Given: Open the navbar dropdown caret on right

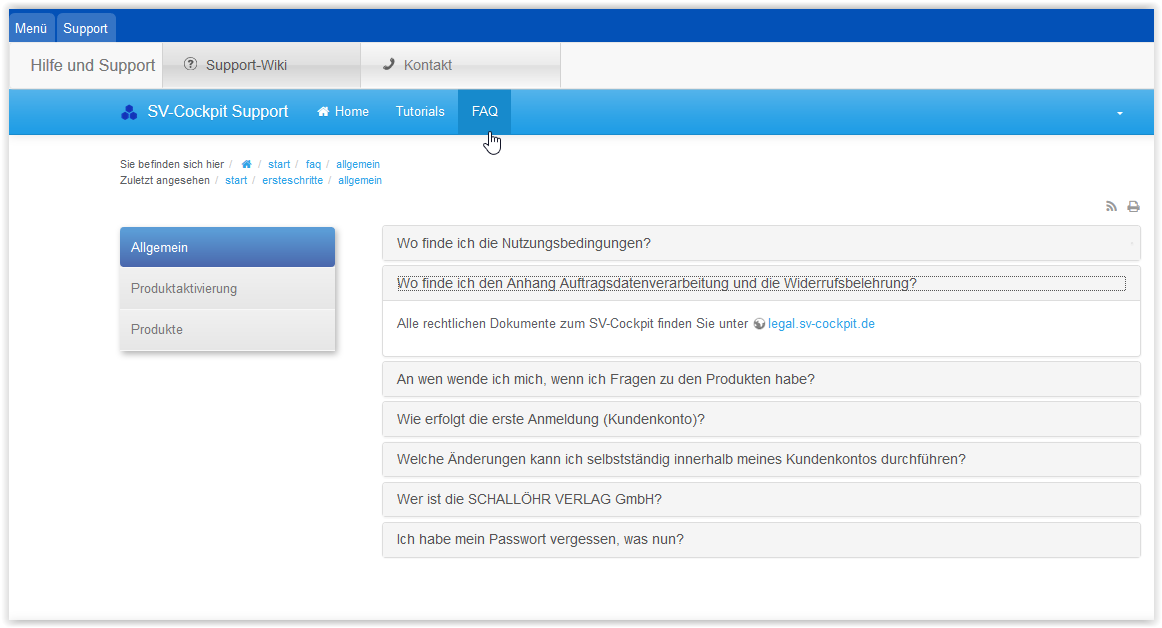Looking at the screenshot, I should [x=1120, y=113].
